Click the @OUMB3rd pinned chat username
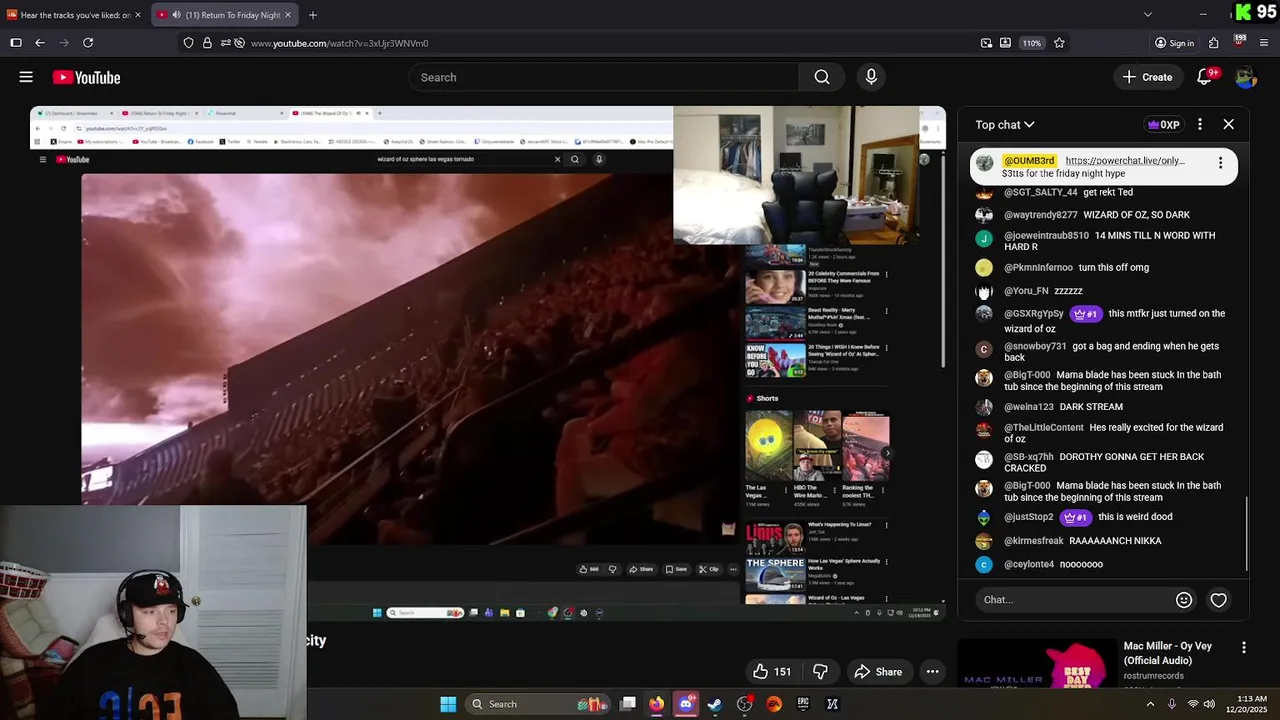The height and width of the screenshot is (720, 1280). click(1028, 160)
